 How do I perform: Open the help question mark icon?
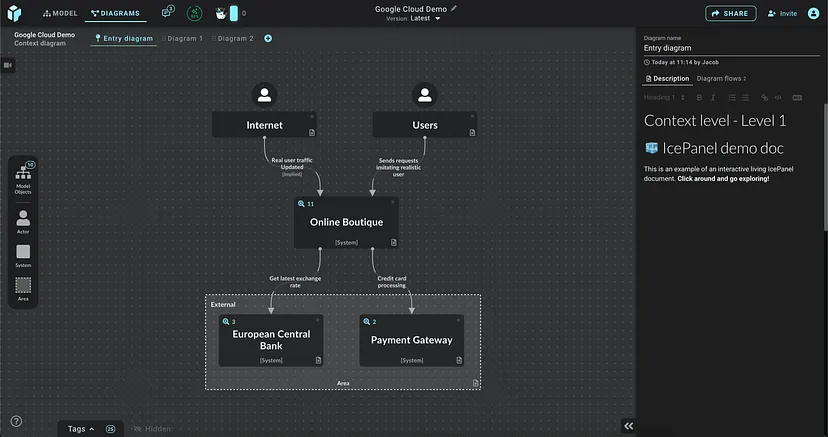16,421
